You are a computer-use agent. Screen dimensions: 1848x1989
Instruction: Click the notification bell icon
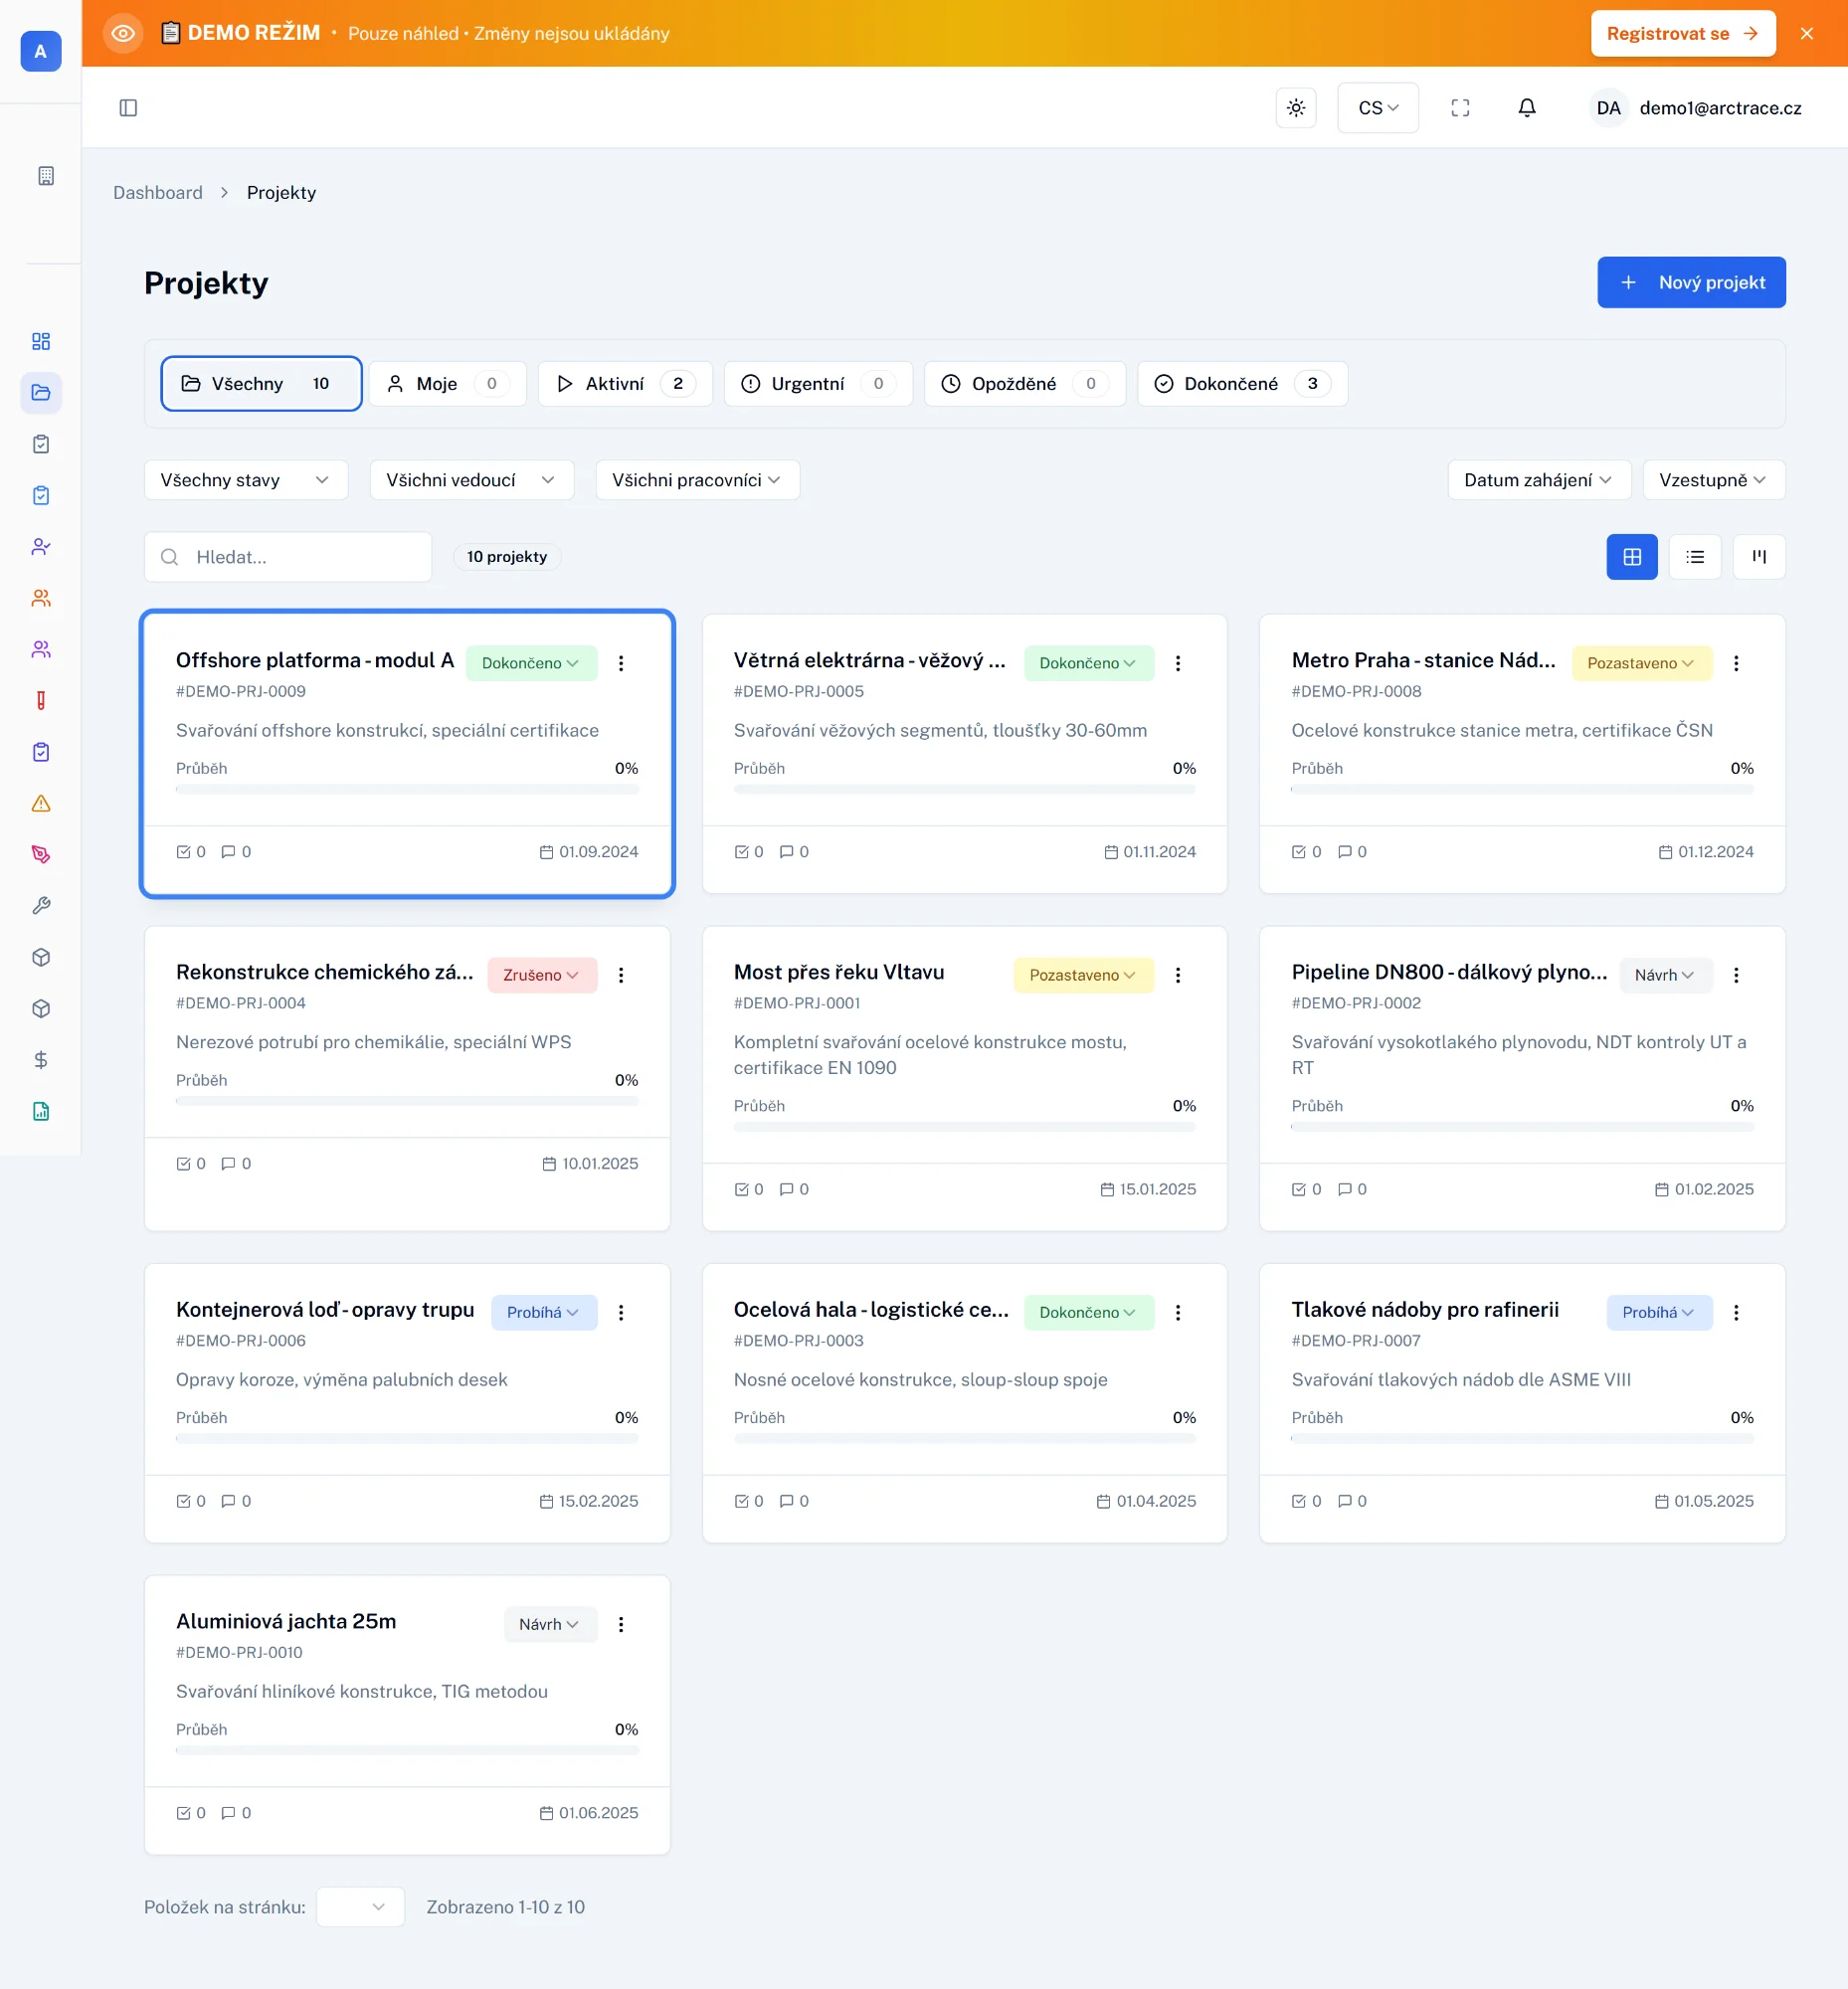pyautogui.click(x=1526, y=108)
